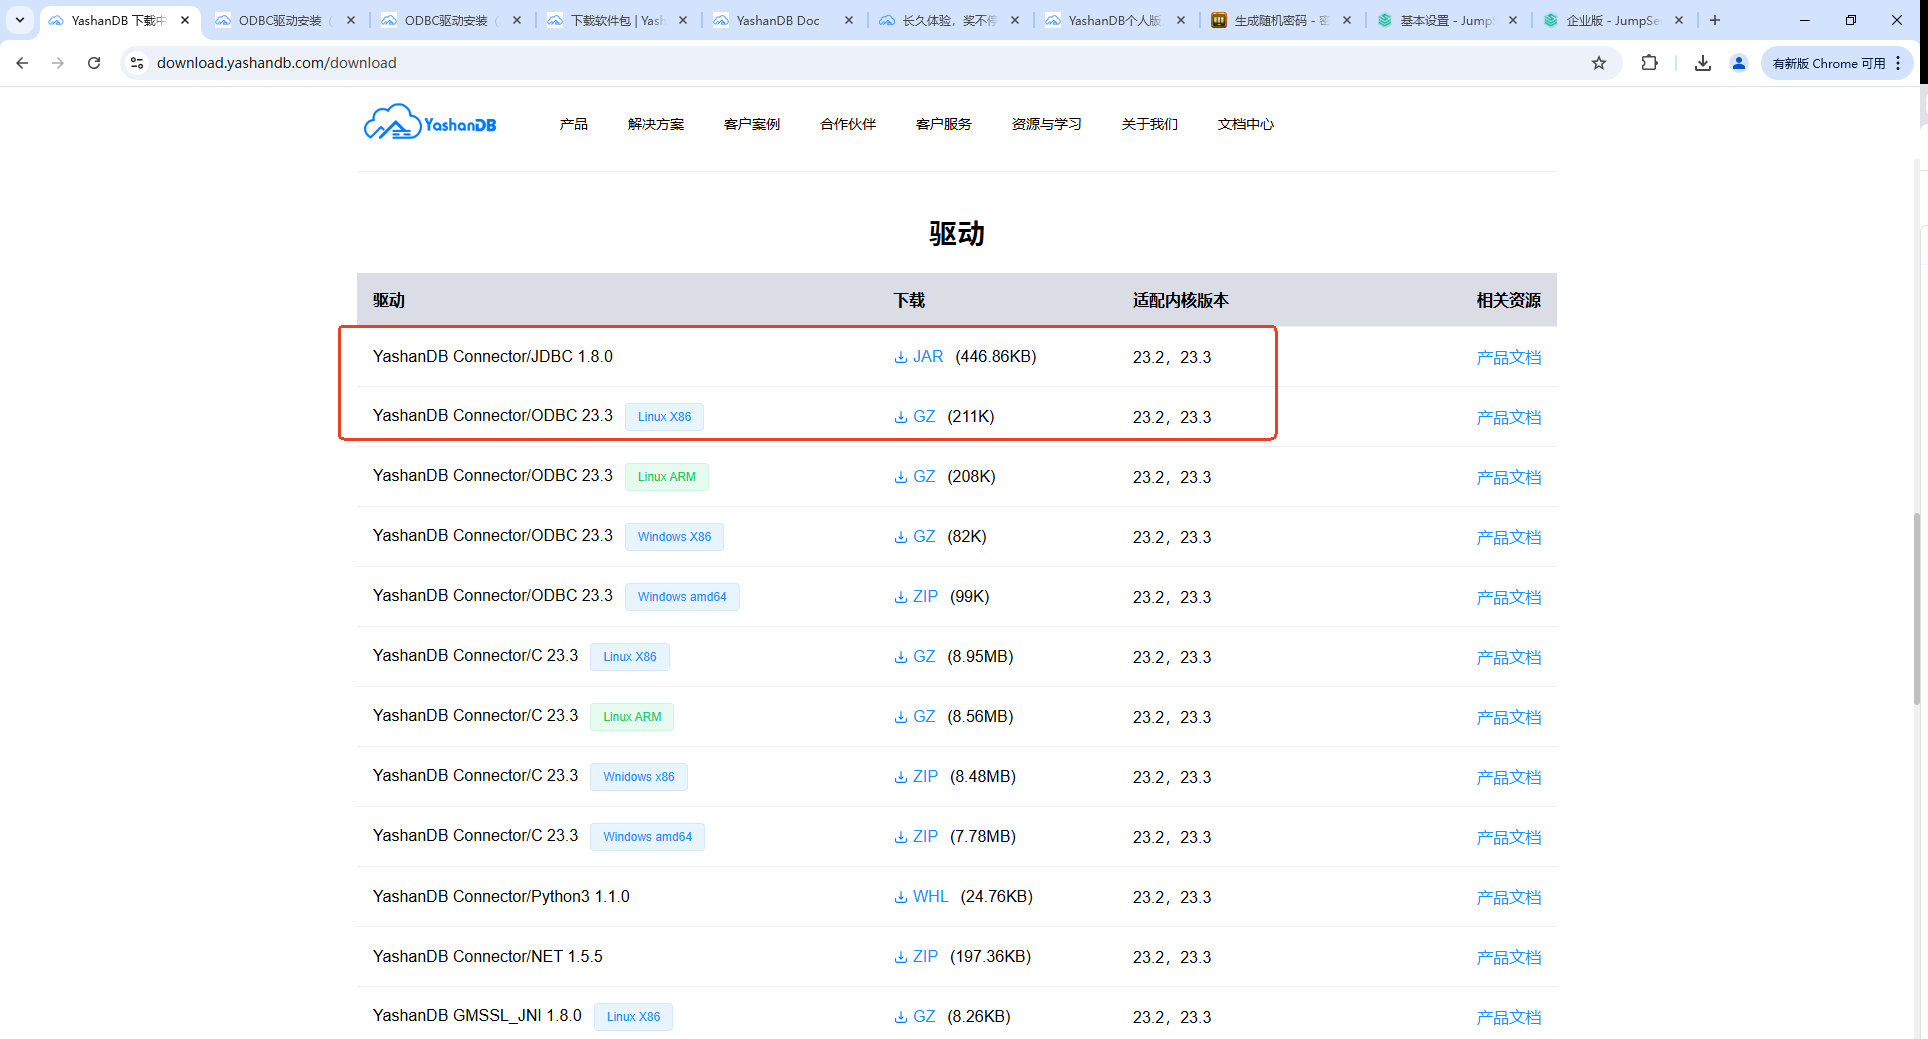Switch to the YashanDB Doc tab
The width and height of the screenshot is (1928, 1039).
(783, 20)
